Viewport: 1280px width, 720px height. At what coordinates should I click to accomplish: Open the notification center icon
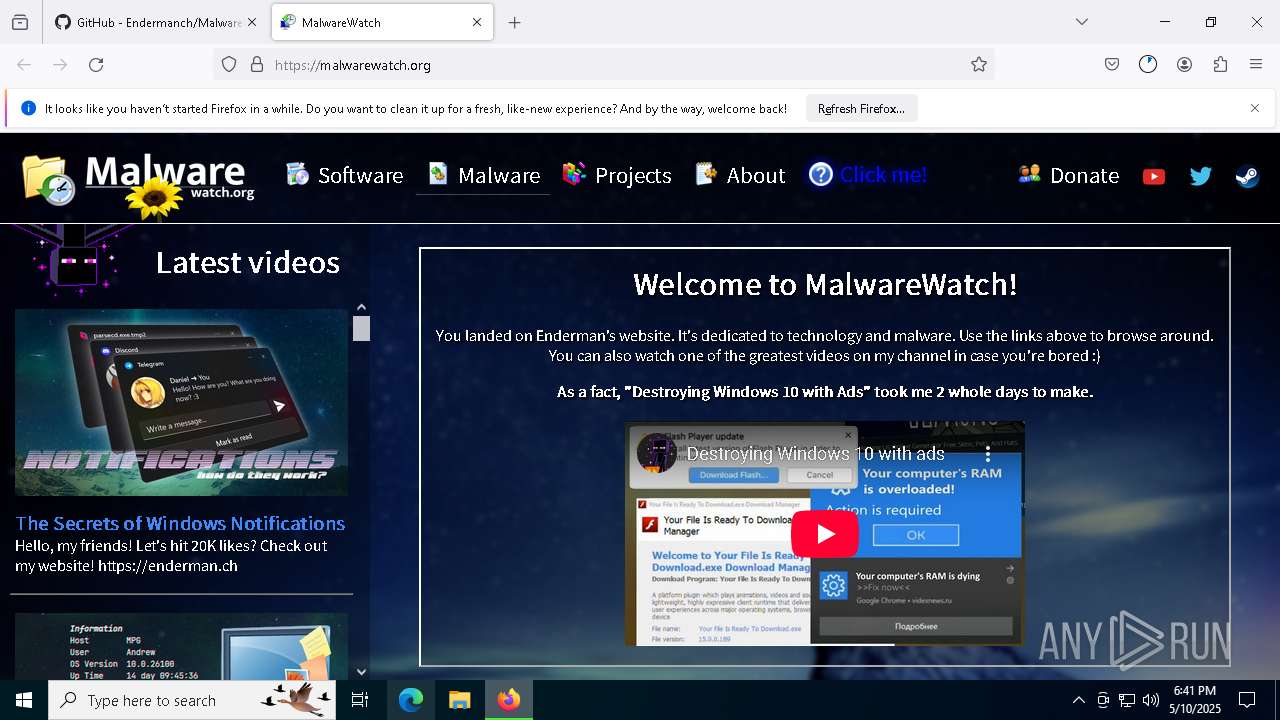1247,700
